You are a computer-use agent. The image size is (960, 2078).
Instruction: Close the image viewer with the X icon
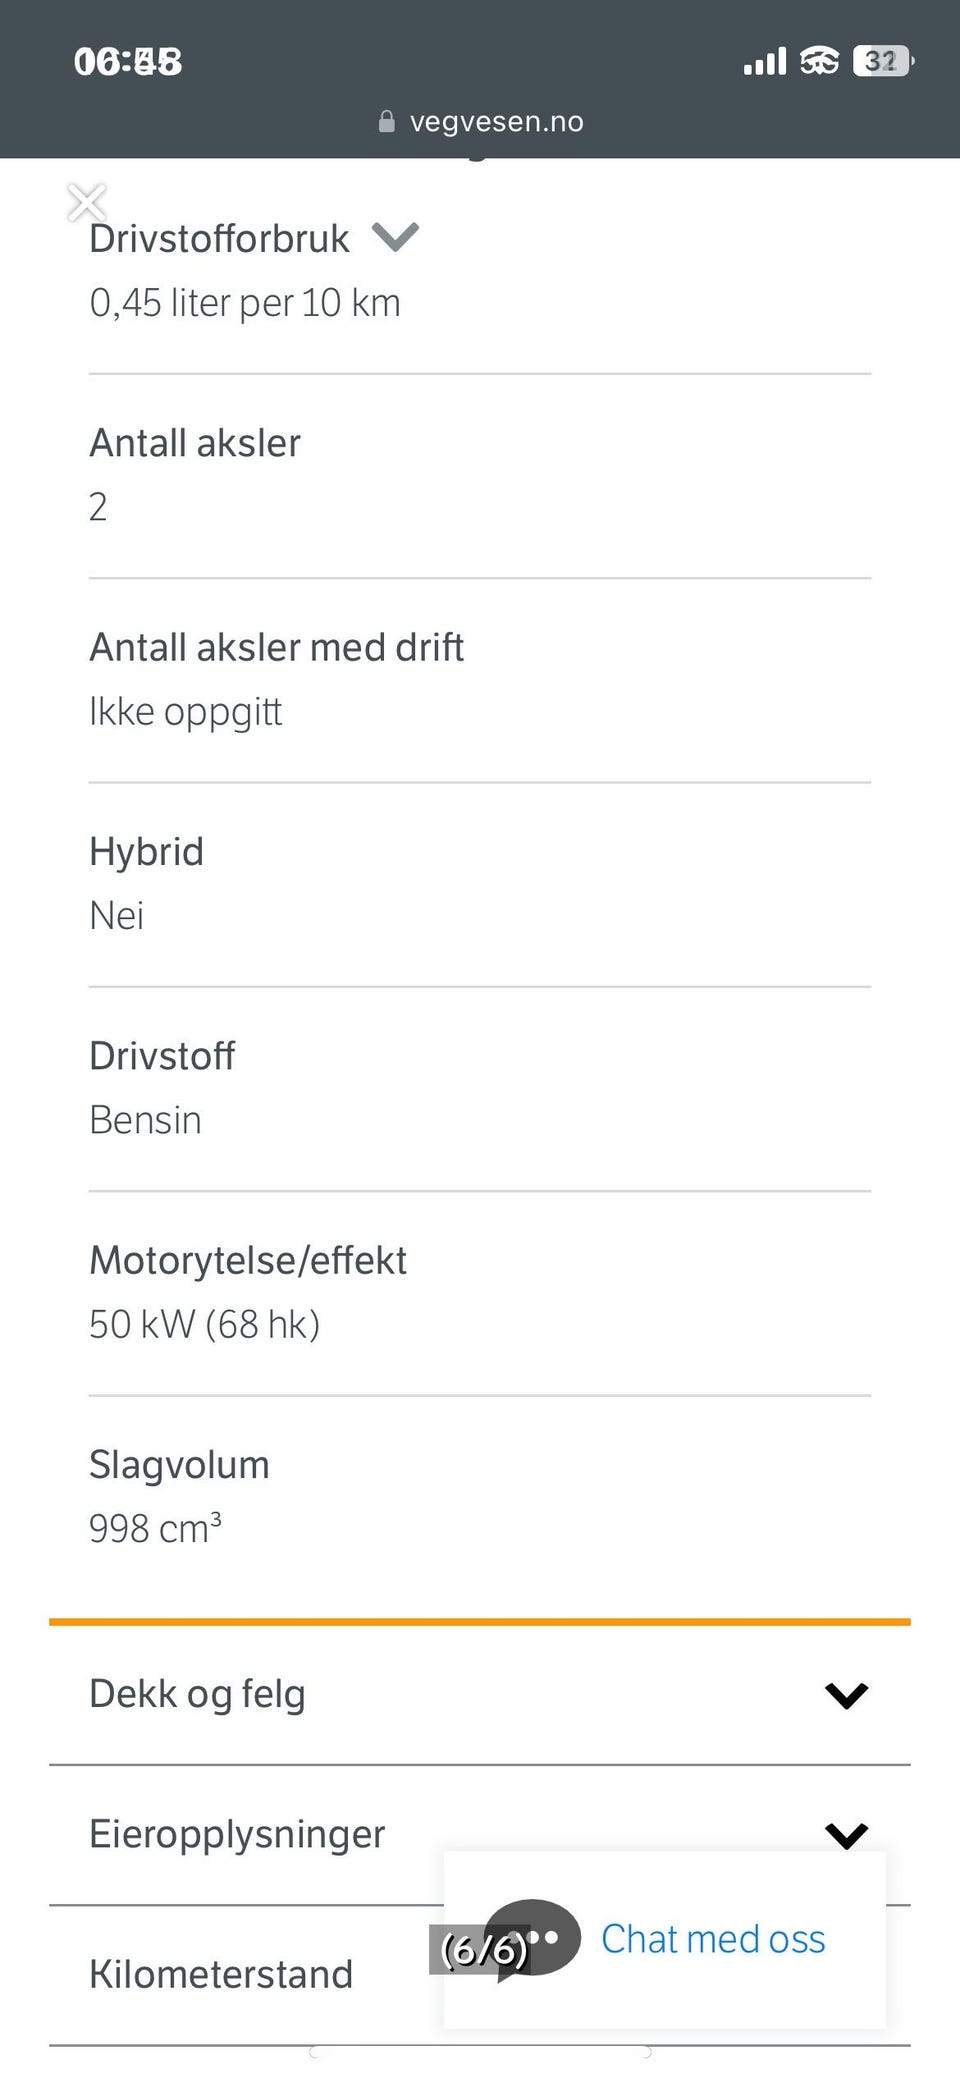coord(87,203)
